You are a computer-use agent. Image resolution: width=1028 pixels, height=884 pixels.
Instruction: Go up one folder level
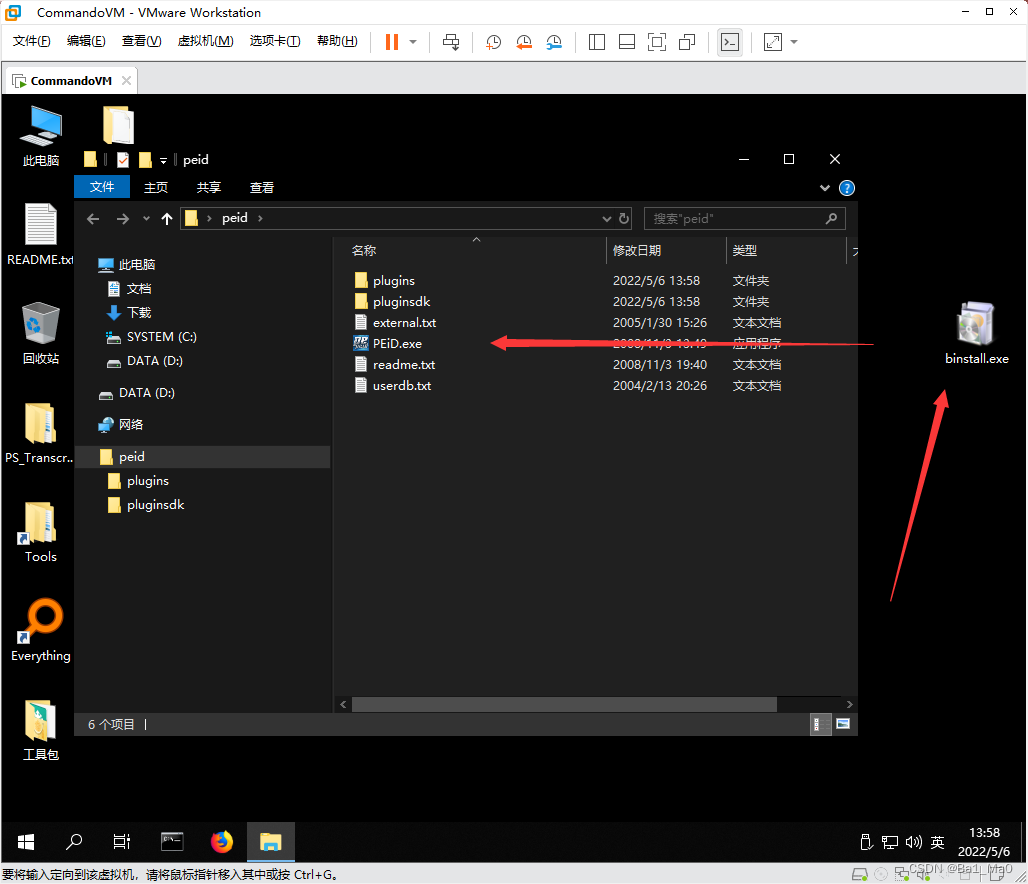[x=167, y=218]
